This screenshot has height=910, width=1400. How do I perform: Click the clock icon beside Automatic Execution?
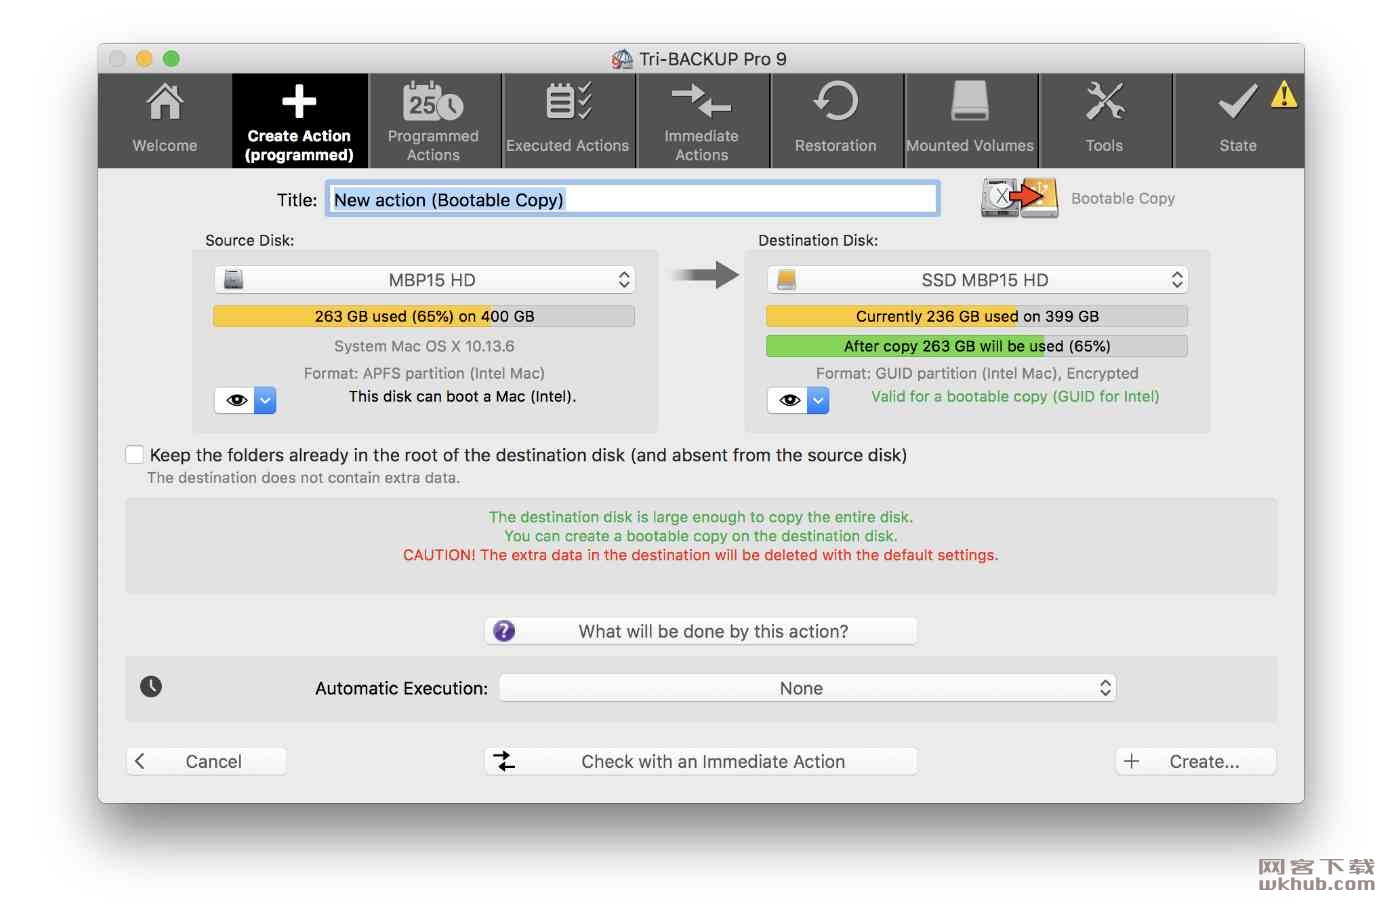tap(151, 686)
